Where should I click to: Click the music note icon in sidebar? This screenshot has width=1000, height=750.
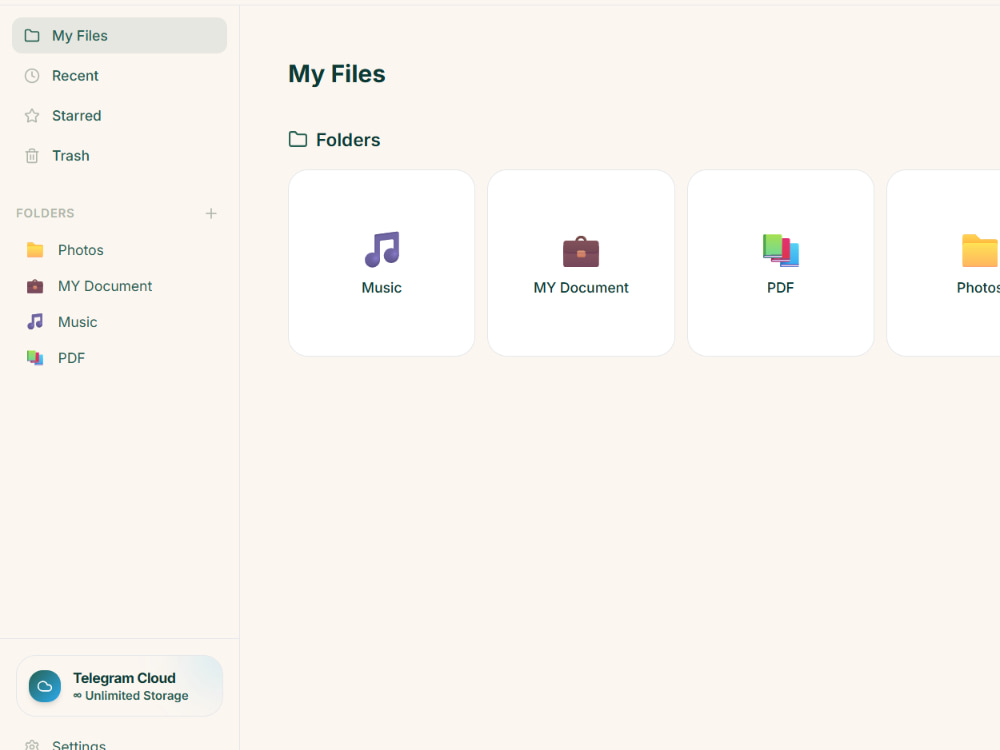click(35, 321)
